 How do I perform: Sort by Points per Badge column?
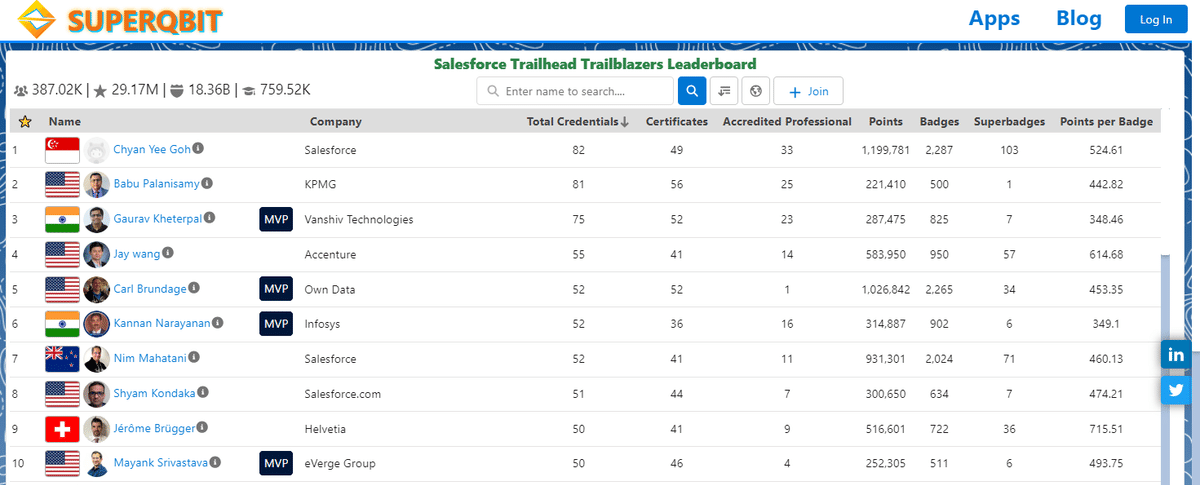(1106, 121)
